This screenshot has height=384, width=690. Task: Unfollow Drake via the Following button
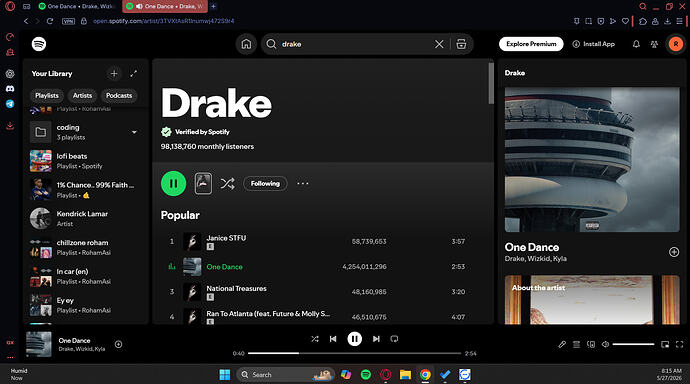click(x=265, y=183)
